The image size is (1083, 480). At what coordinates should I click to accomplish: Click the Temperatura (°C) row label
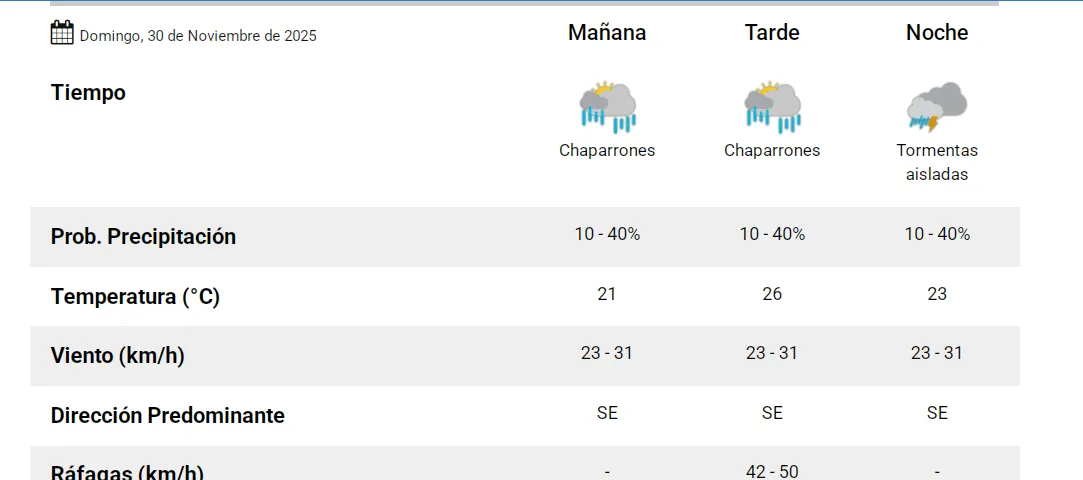click(x=135, y=297)
